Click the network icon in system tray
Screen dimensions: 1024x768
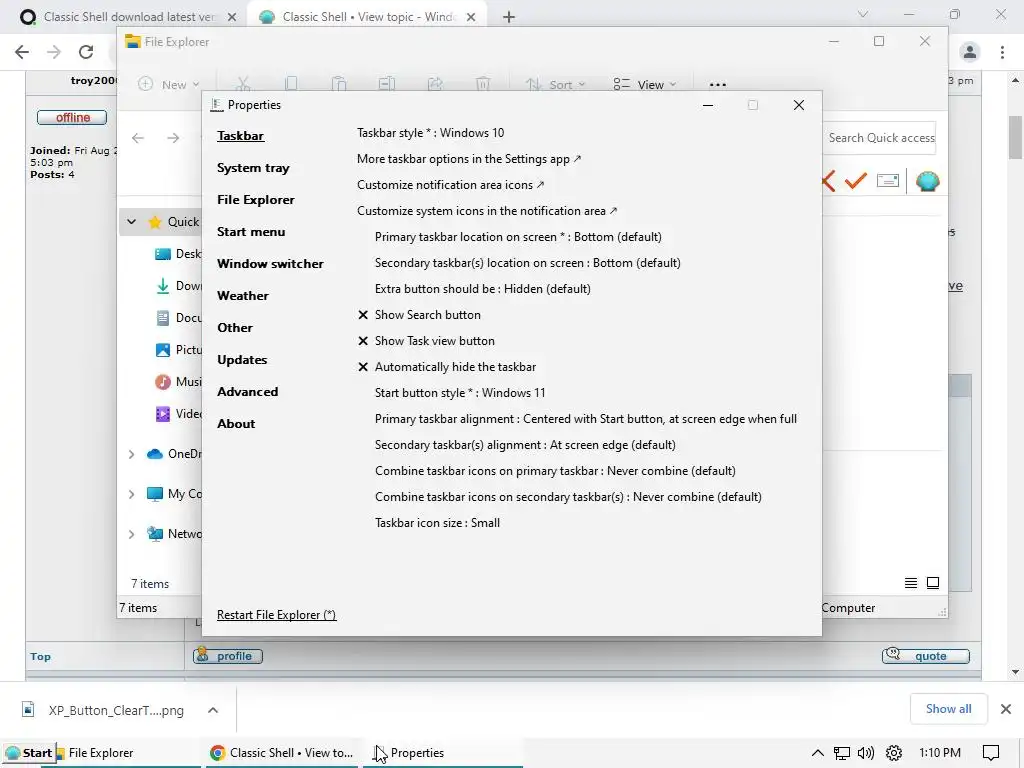[x=842, y=753]
